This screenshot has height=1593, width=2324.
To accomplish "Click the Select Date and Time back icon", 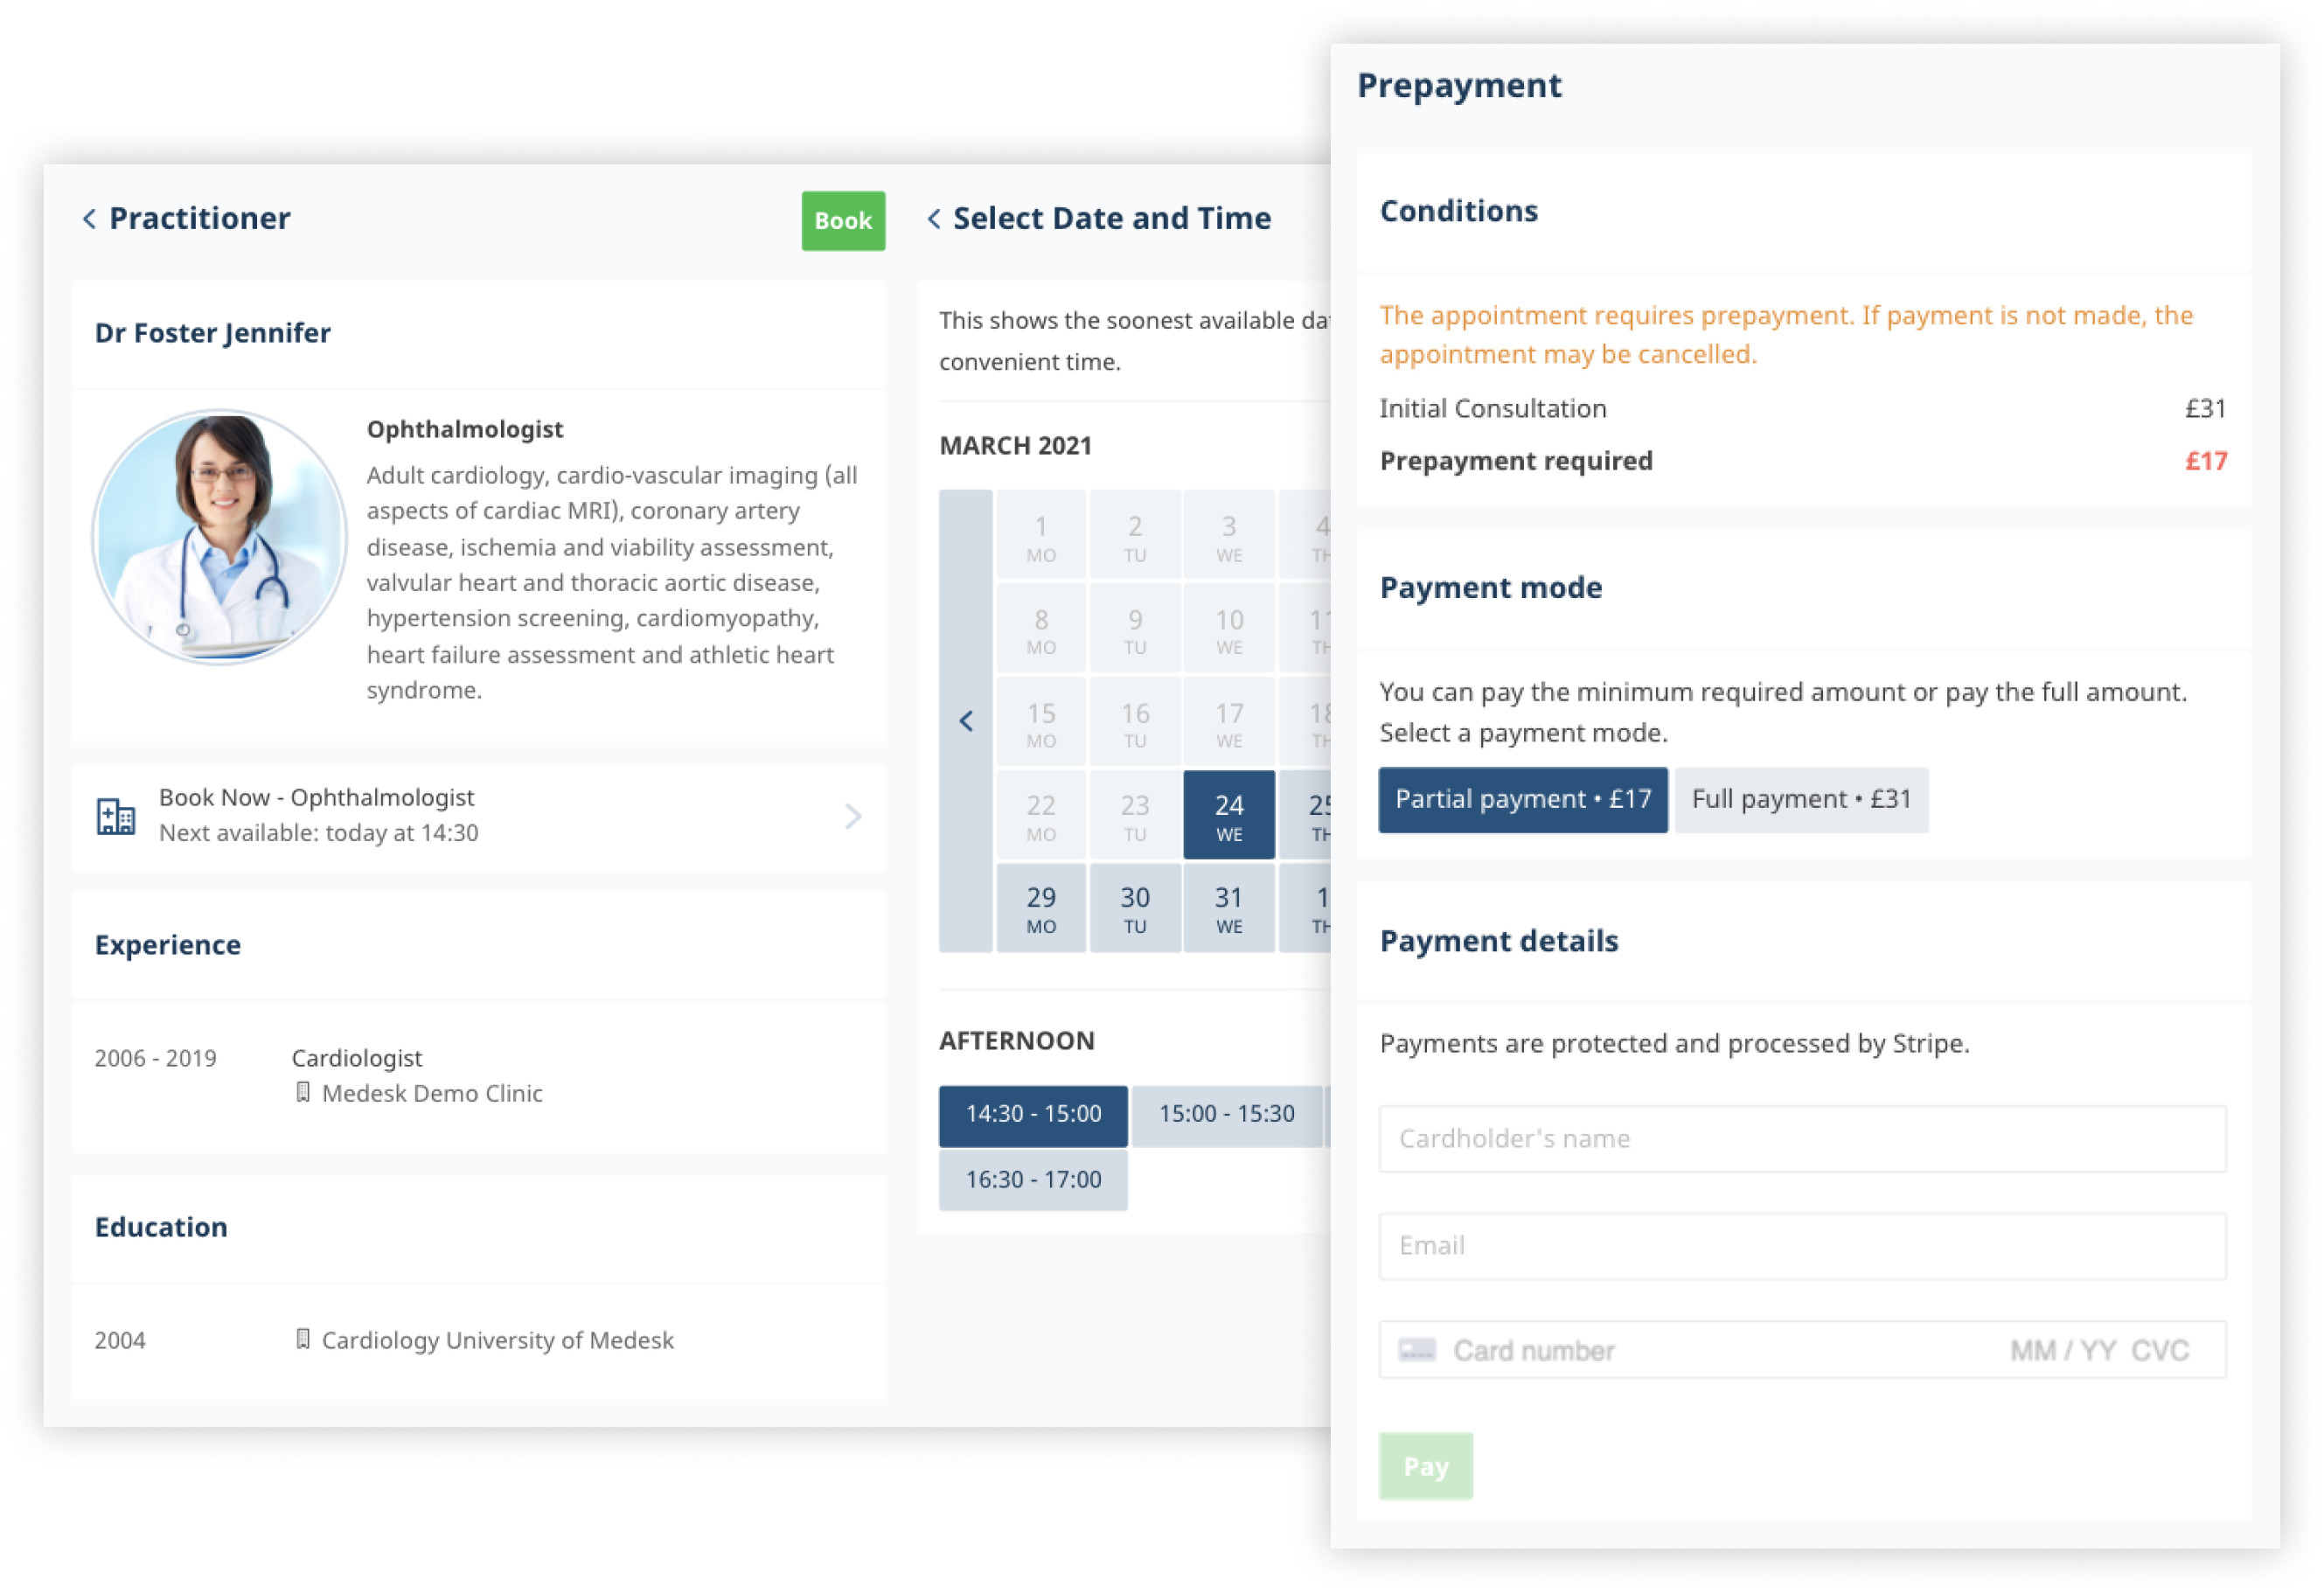I will 930,217.
